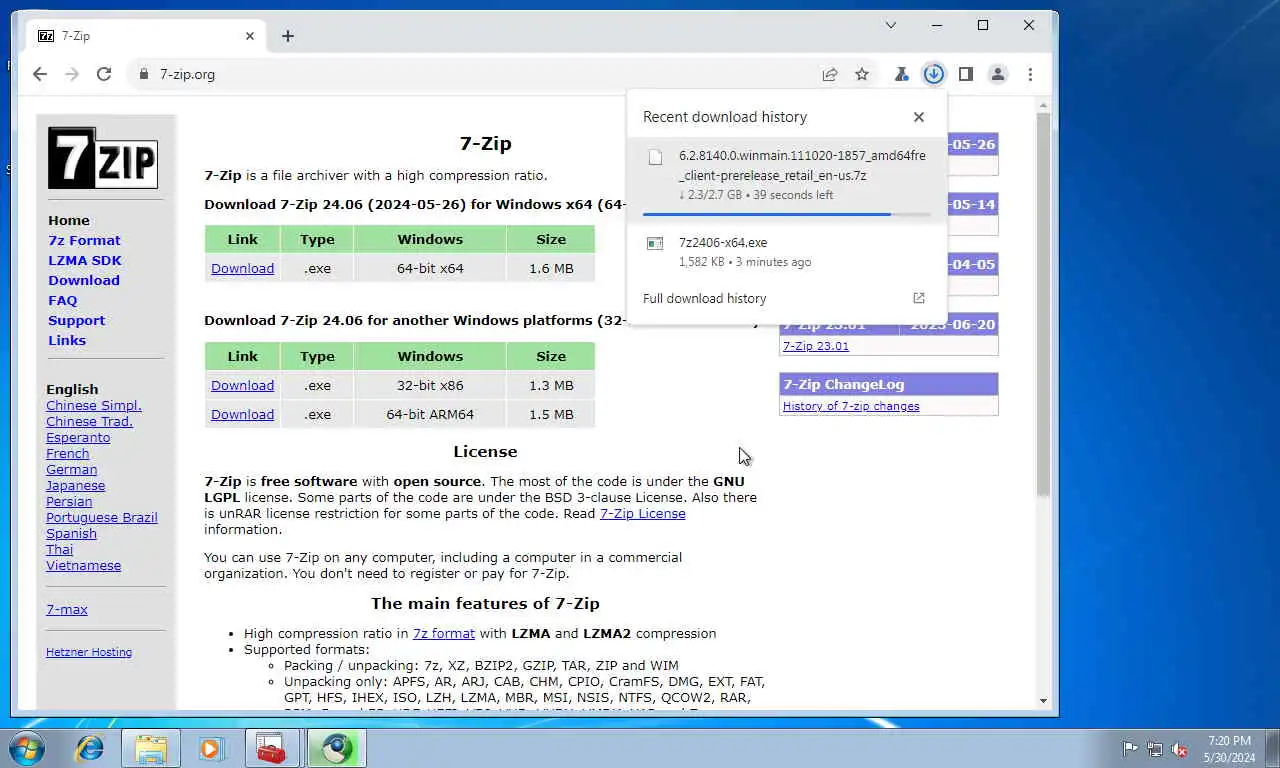Switch language to Vietnamese
Screen dimensions: 1280x768
[83, 565]
